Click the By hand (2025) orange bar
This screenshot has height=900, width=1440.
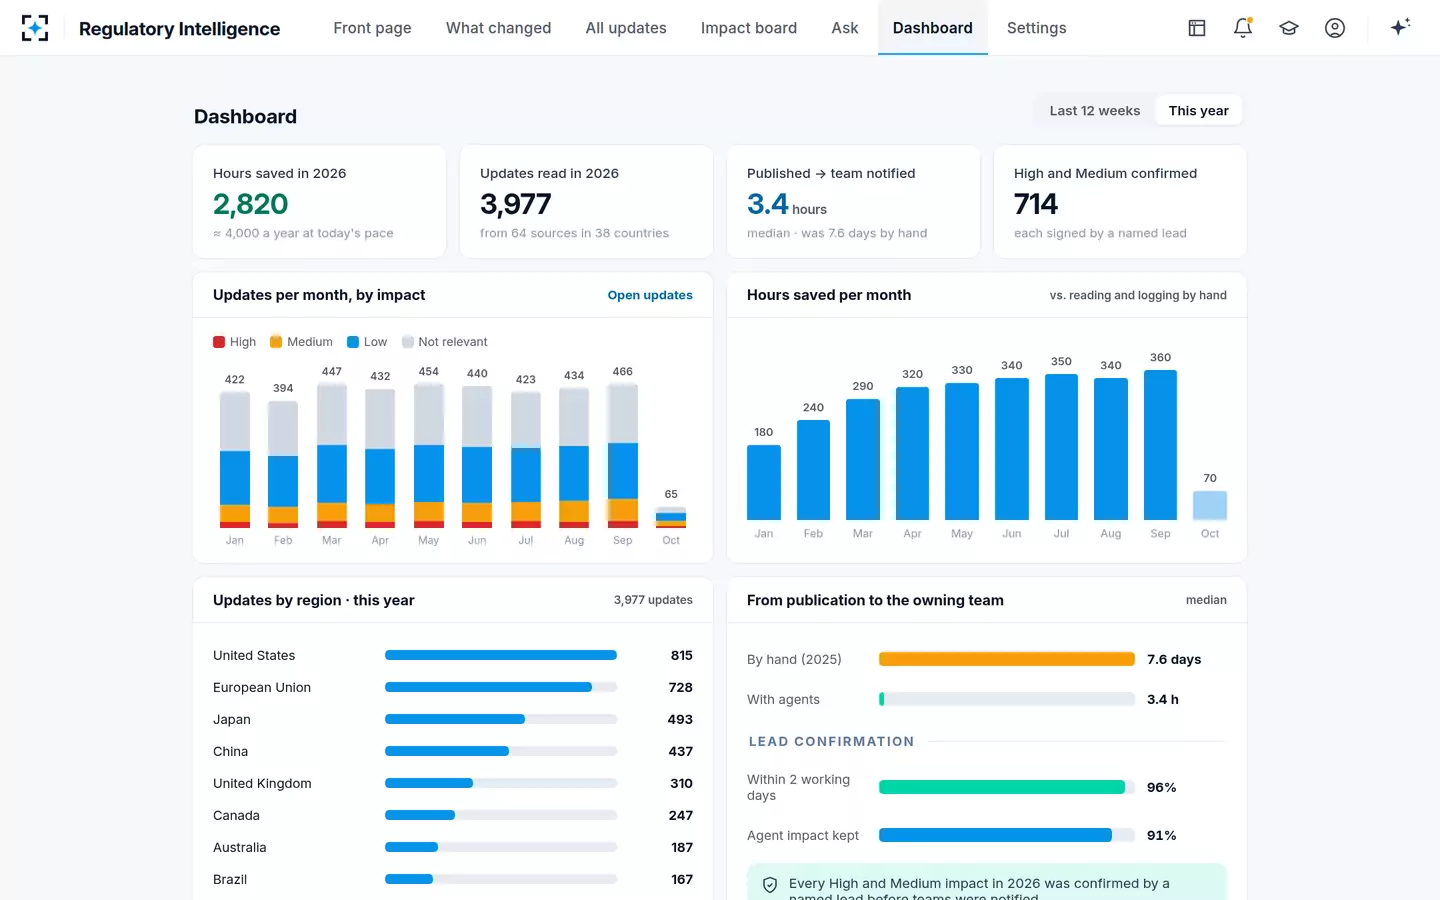1007,659
